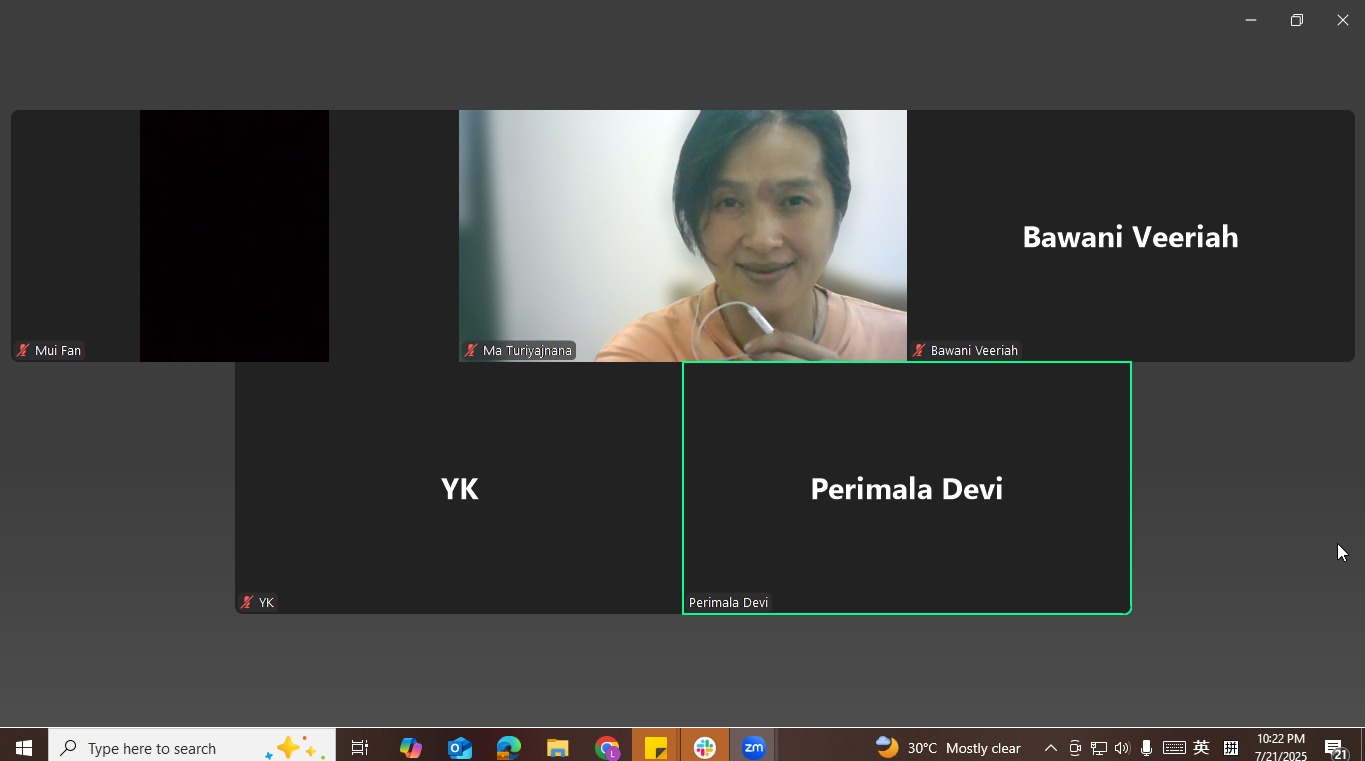Open the language input indicator 英
Viewport: 1365px width, 761px height.
[1201, 748]
